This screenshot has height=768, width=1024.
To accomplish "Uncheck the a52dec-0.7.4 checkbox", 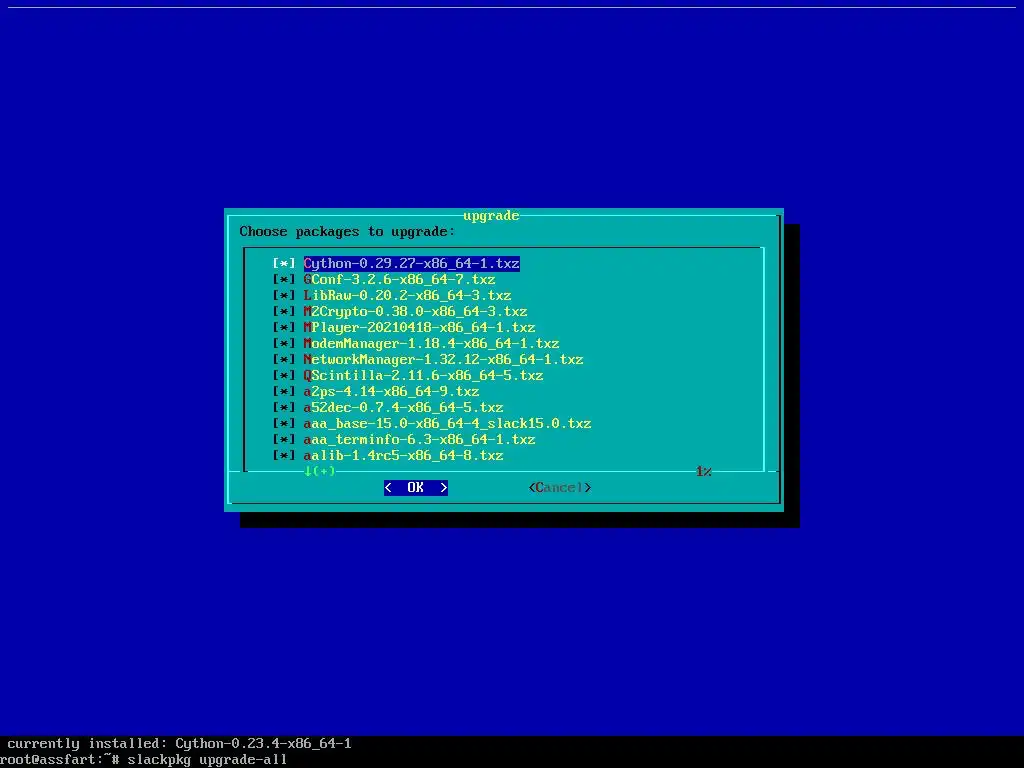I will point(284,408).
